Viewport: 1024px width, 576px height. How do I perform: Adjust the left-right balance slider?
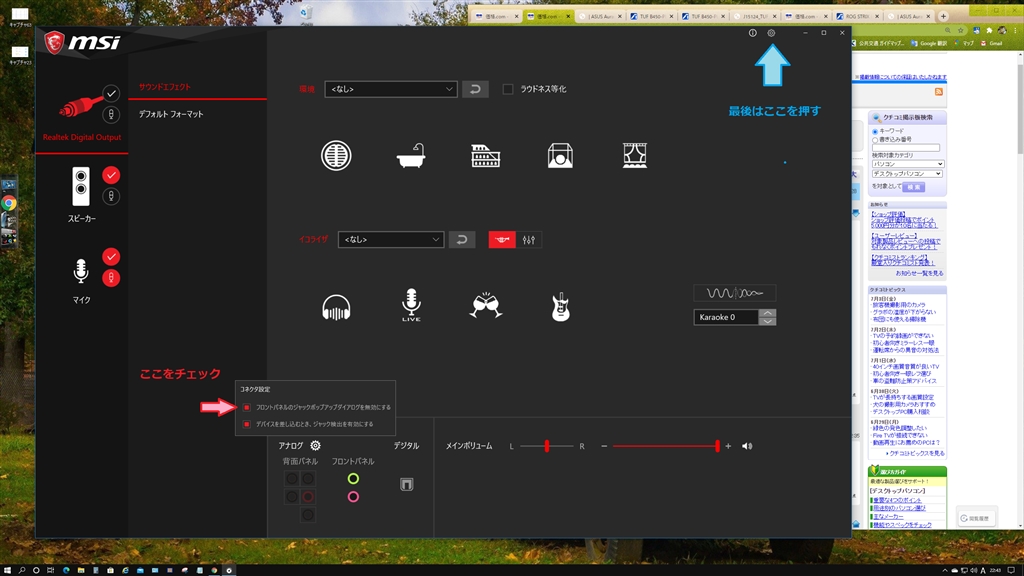click(547, 446)
